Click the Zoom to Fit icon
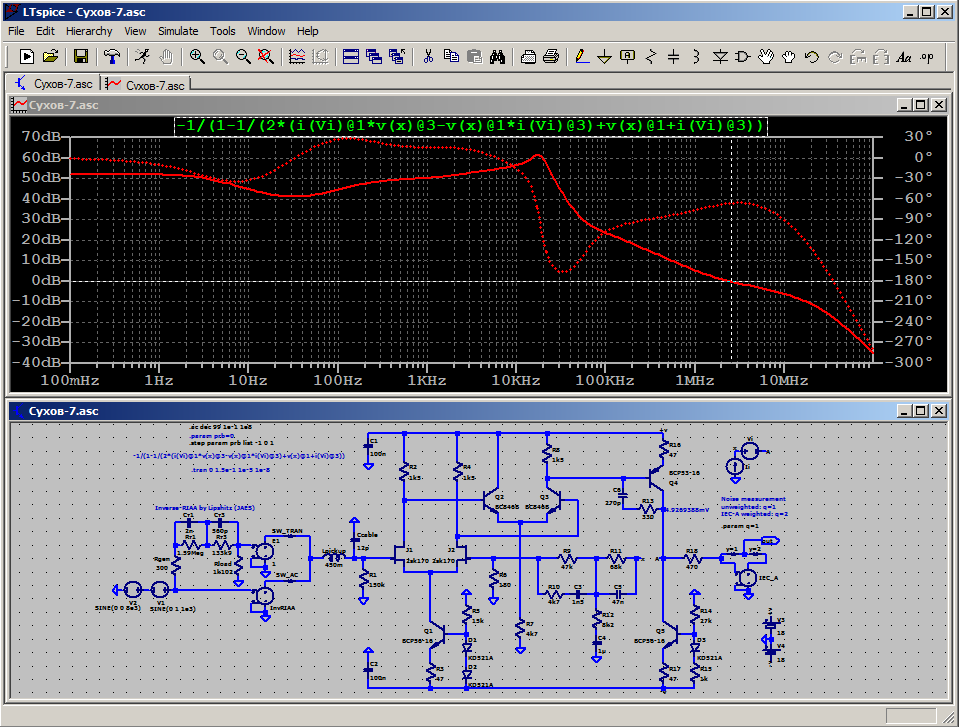 click(x=266, y=56)
